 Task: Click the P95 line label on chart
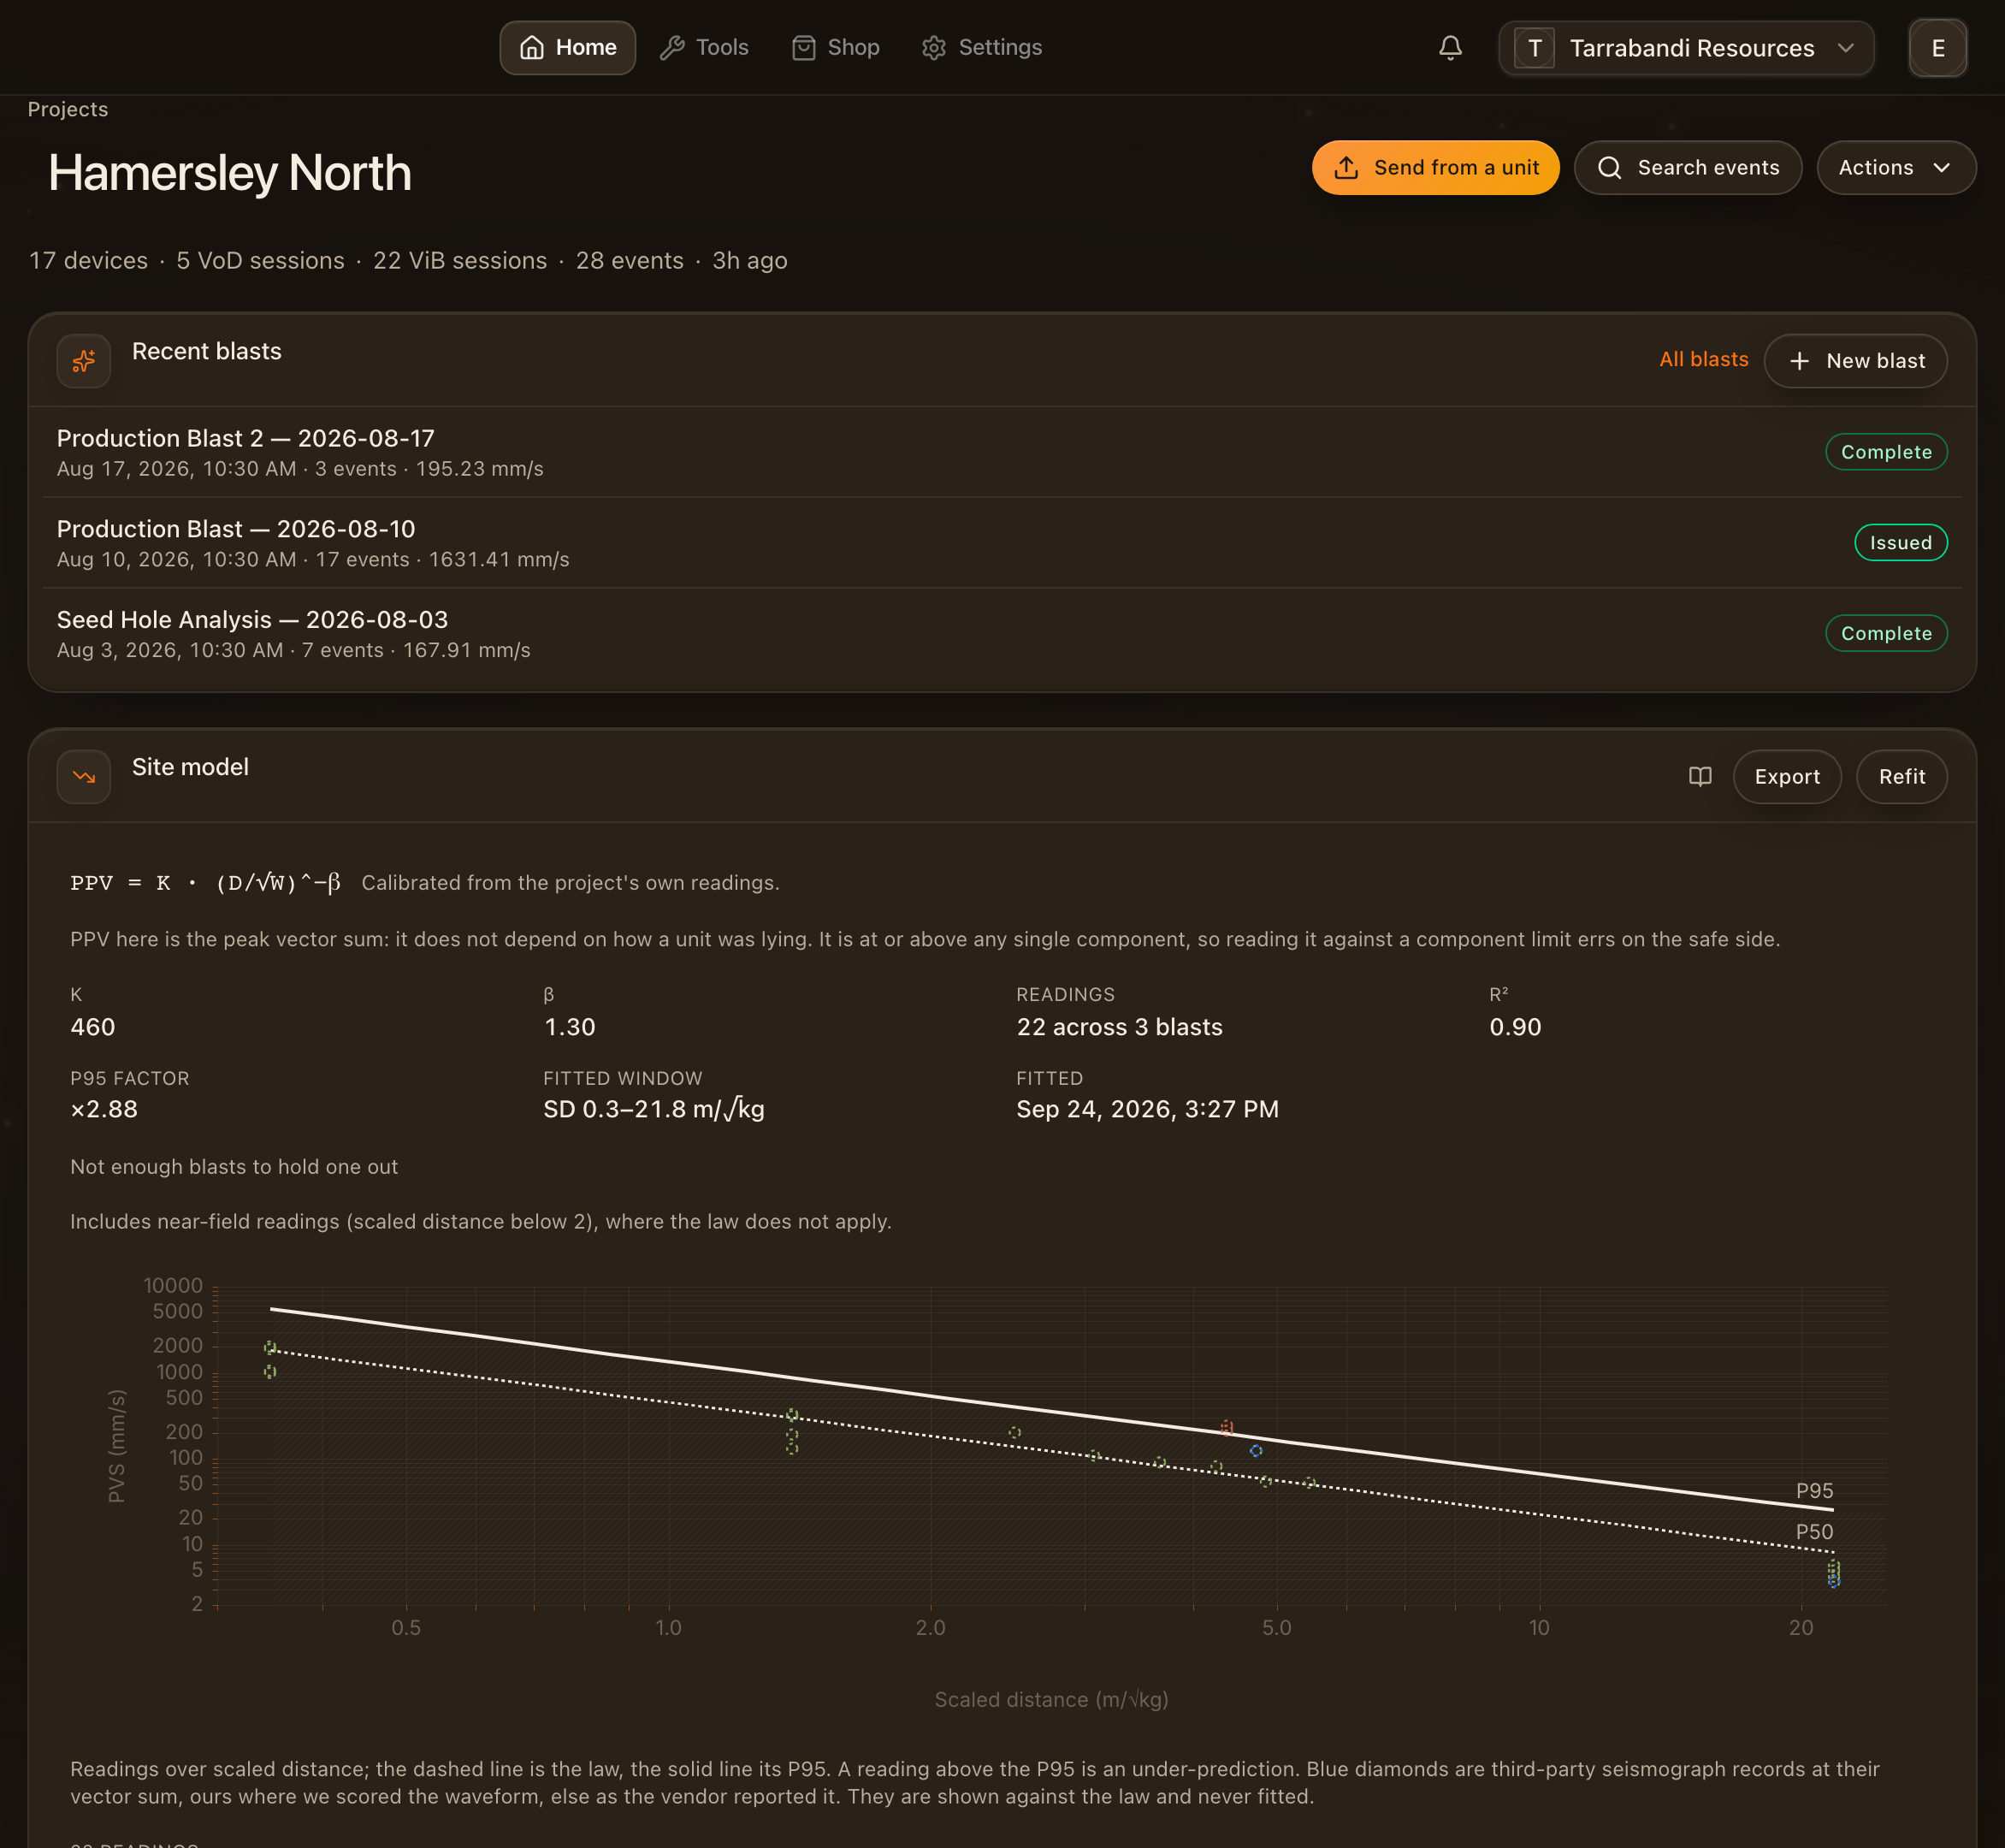point(1814,1490)
